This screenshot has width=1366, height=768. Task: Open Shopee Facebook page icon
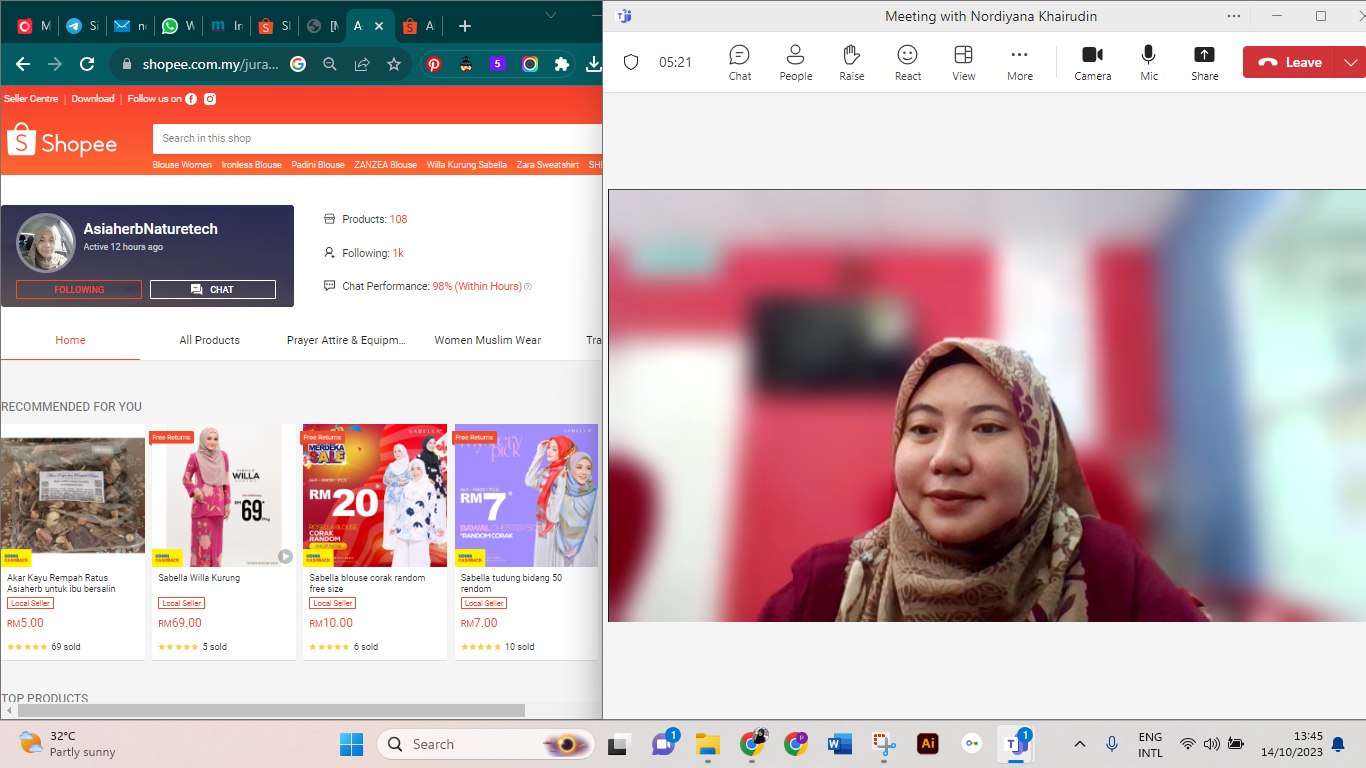[191, 98]
